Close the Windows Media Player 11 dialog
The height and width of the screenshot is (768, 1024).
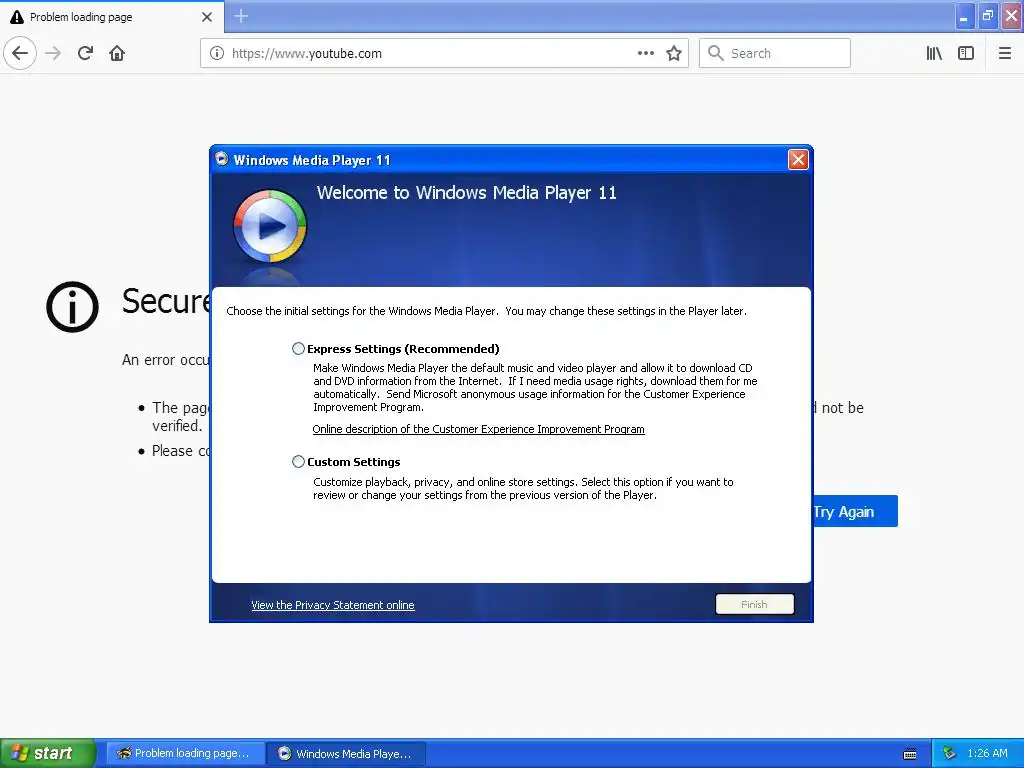coord(798,159)
